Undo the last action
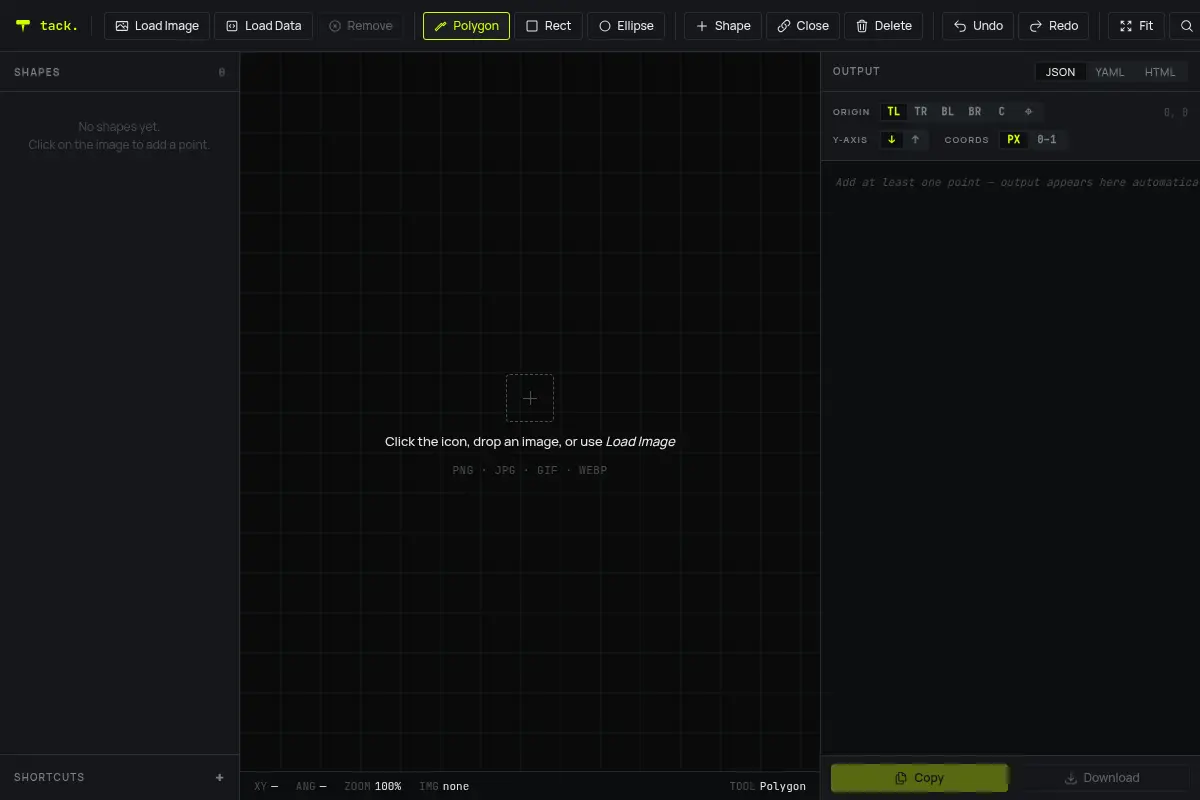The image size is (1200, 800). (x=978, y=26)
